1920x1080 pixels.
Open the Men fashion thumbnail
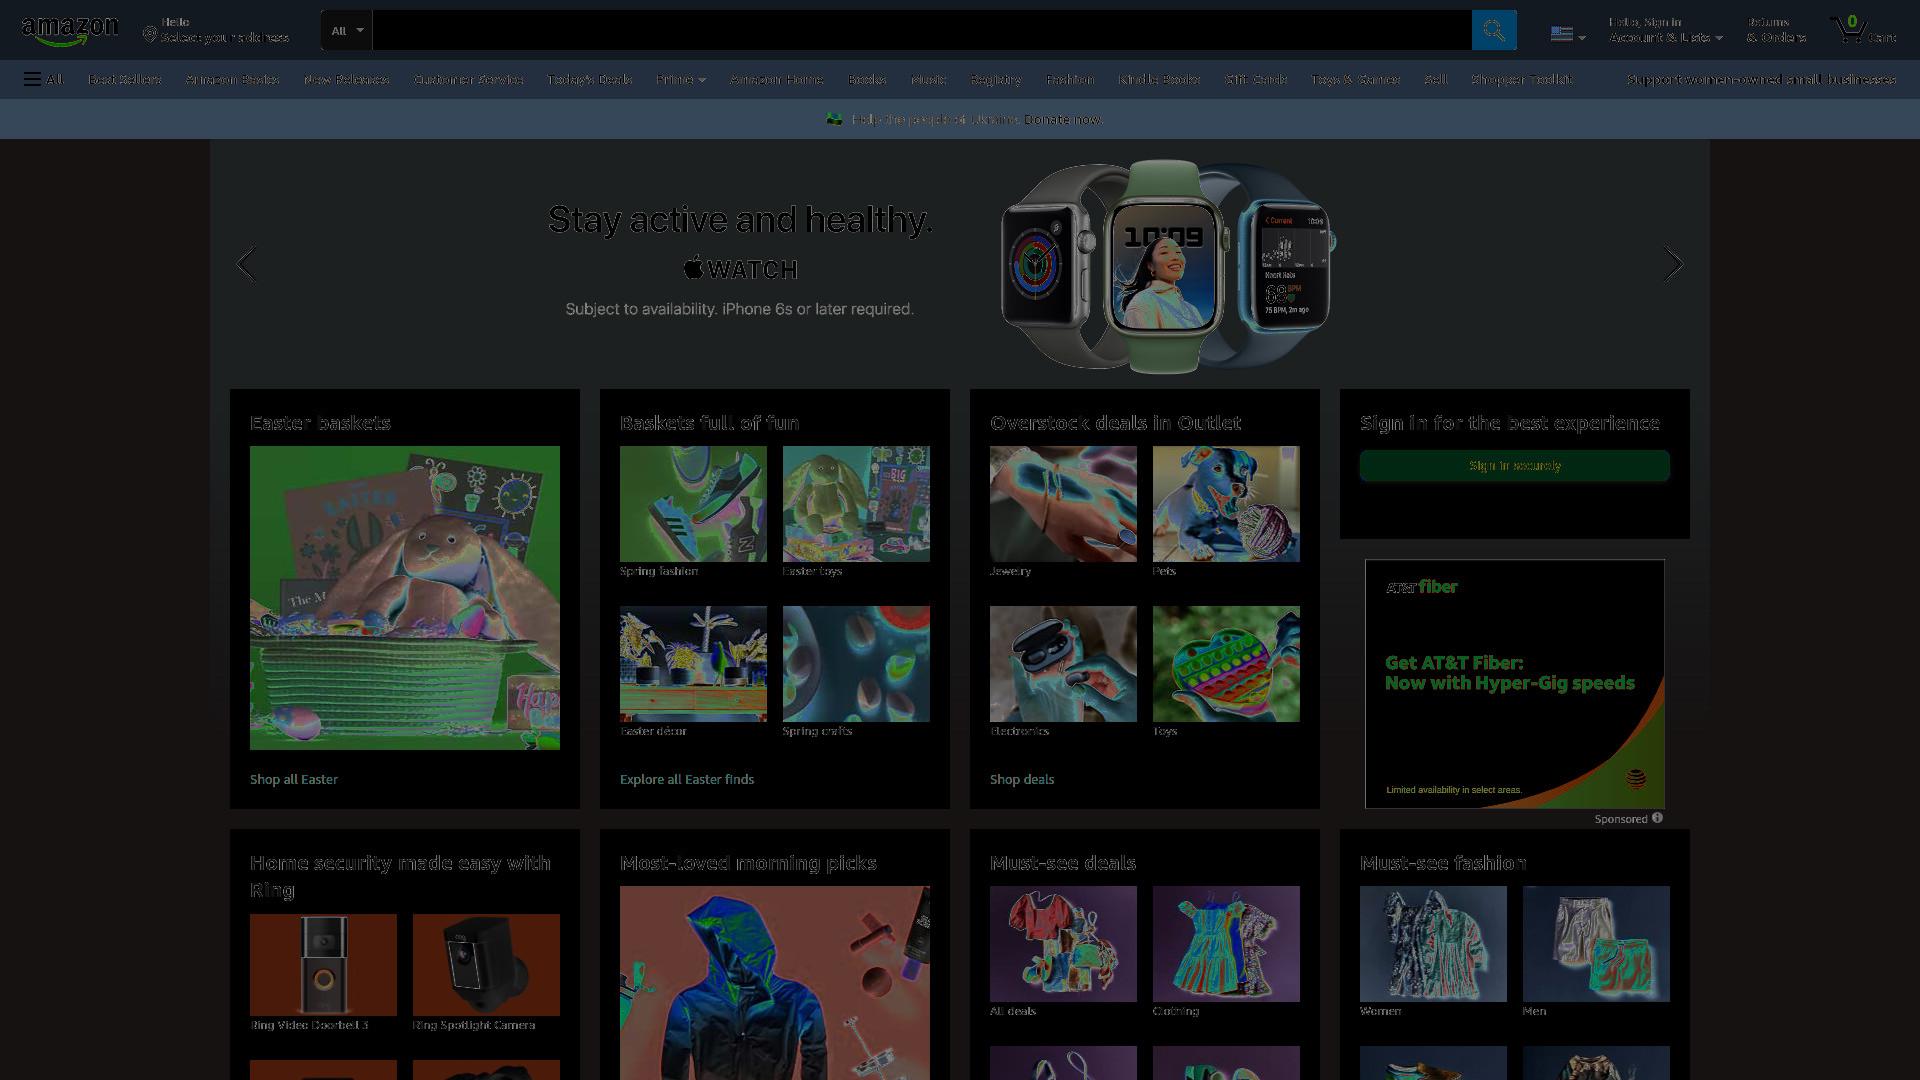(1596, 944)
